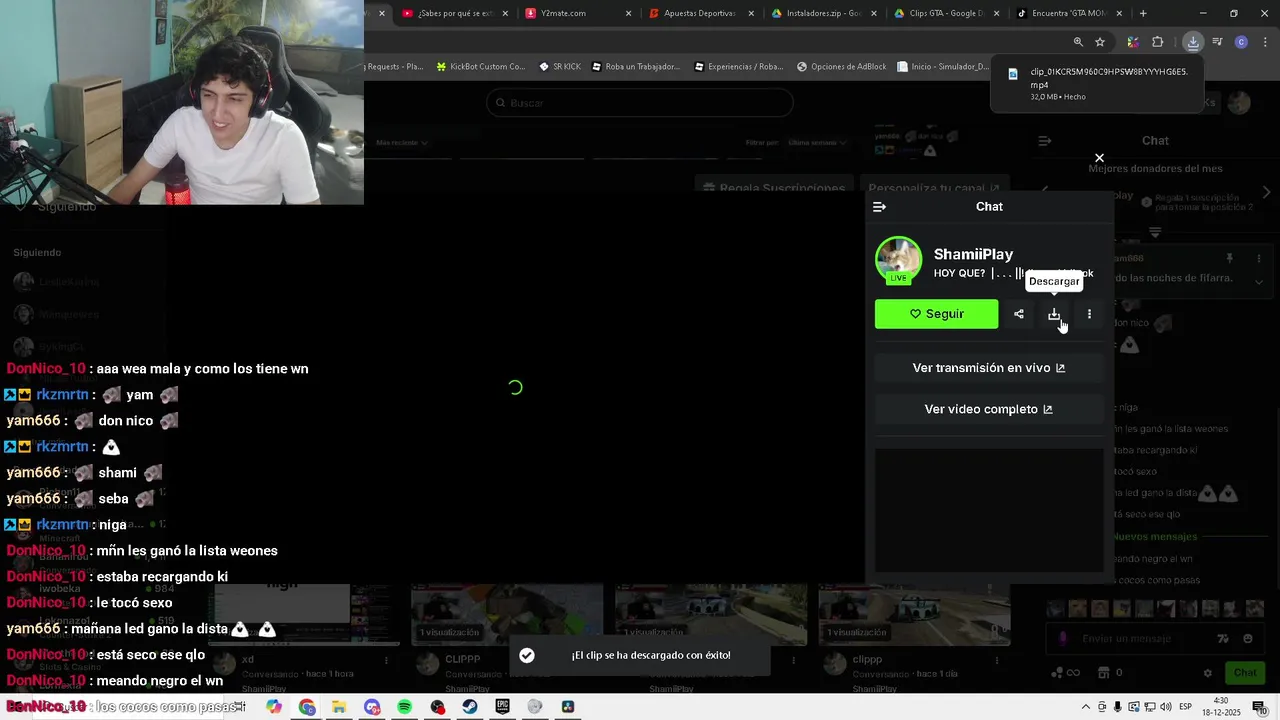This screenshot has height=720, width=1280.
Task: Expand the pinned message chevron
Action: click(1258, 282)
